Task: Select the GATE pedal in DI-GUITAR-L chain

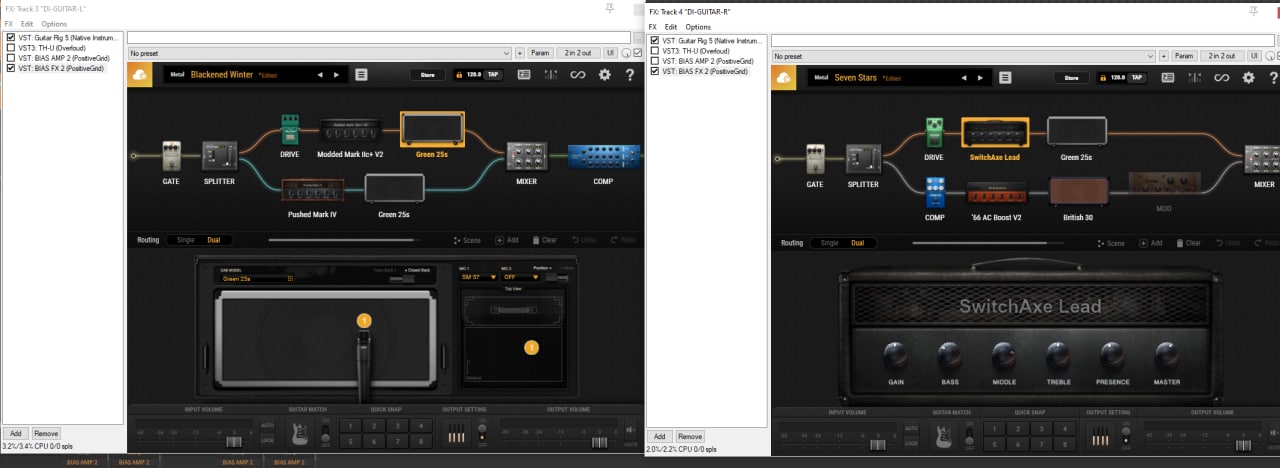Action: point(171,157)
